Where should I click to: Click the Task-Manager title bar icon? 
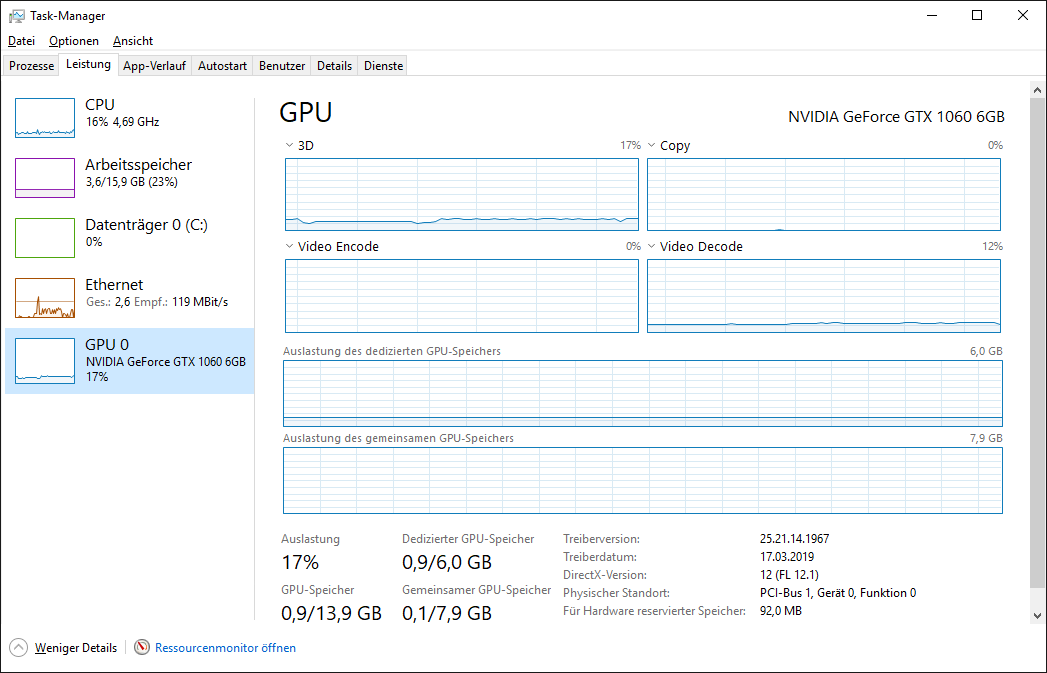tap(17, 16)
